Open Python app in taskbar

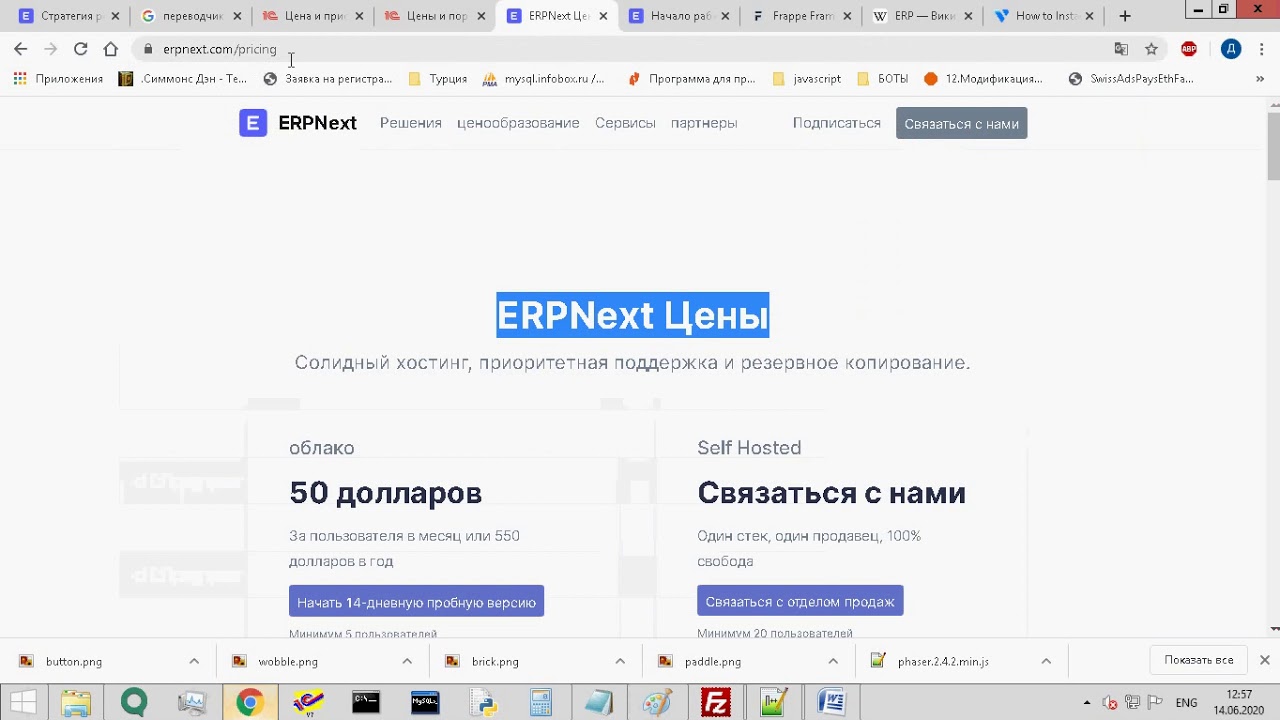[483, 703]
